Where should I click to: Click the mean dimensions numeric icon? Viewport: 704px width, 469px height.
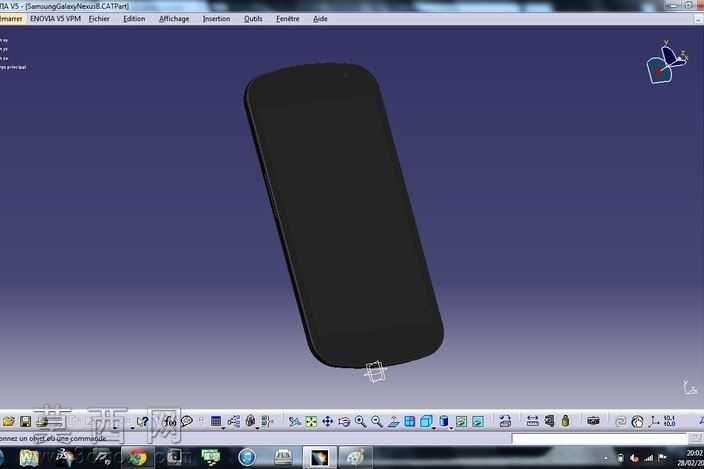[669, 421]
